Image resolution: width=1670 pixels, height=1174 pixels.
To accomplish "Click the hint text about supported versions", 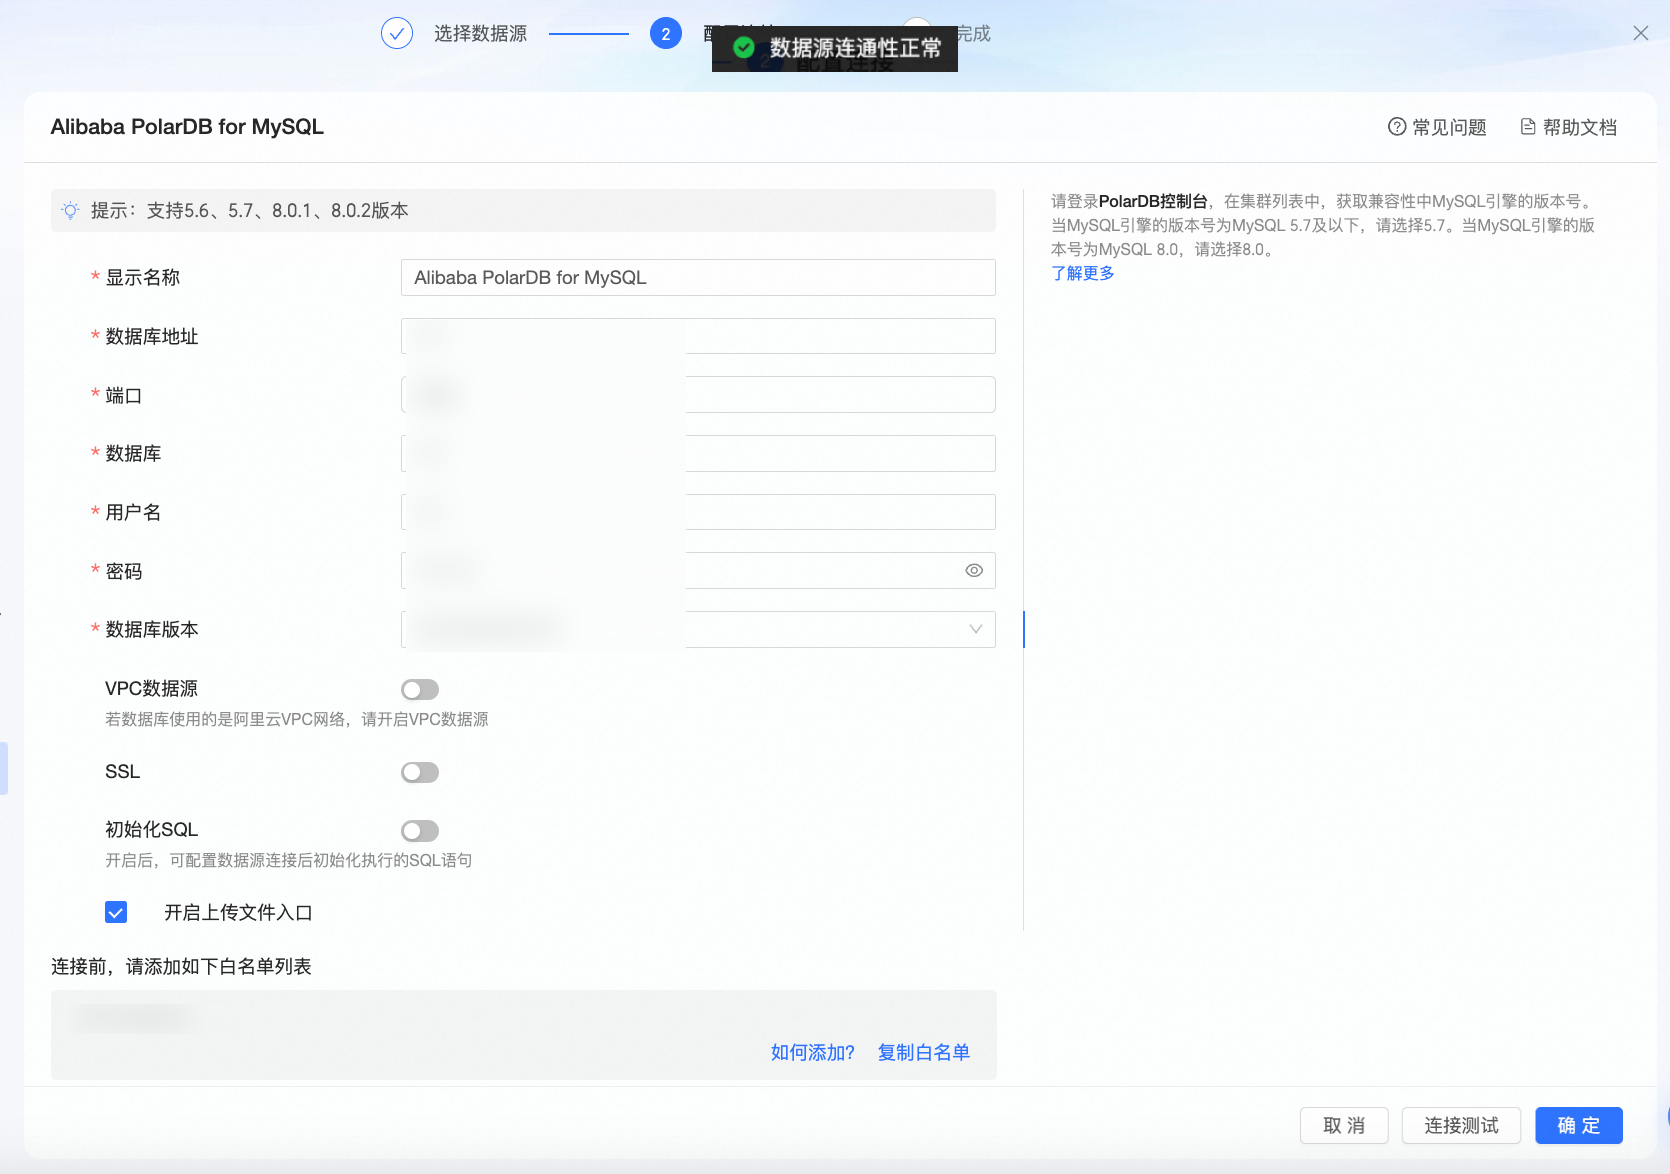I will [x=249, y=210].
